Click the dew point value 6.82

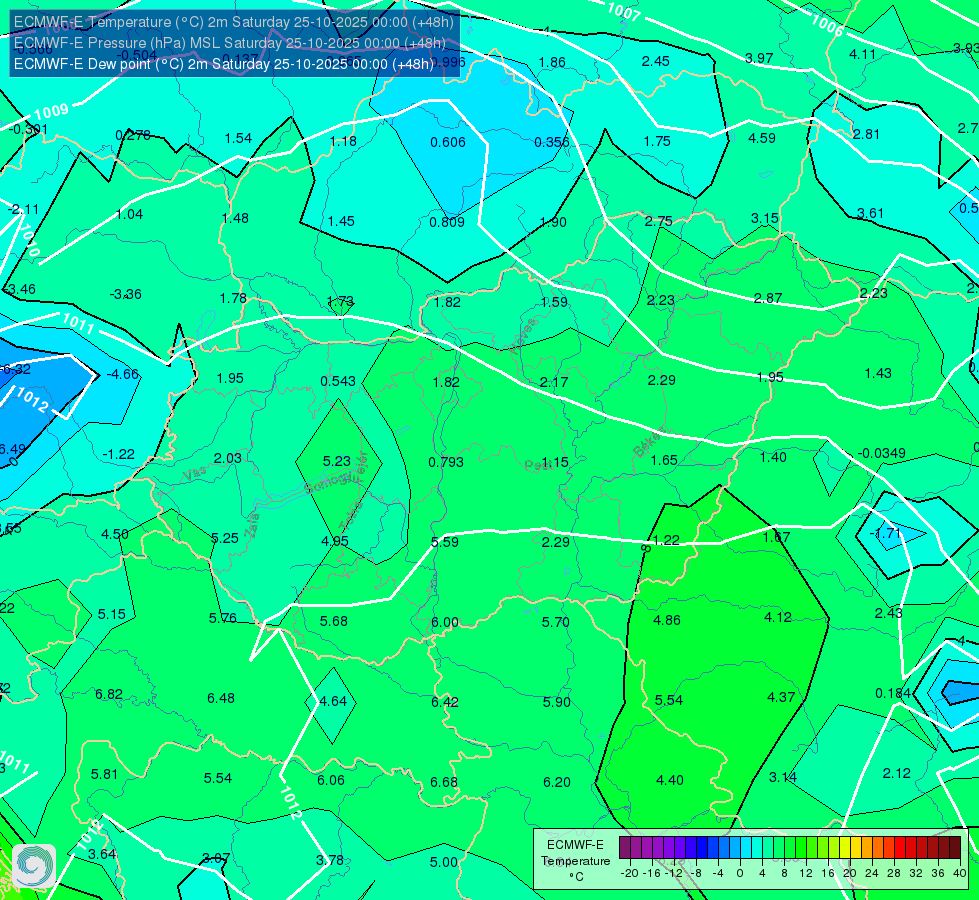tap(109, 695)
